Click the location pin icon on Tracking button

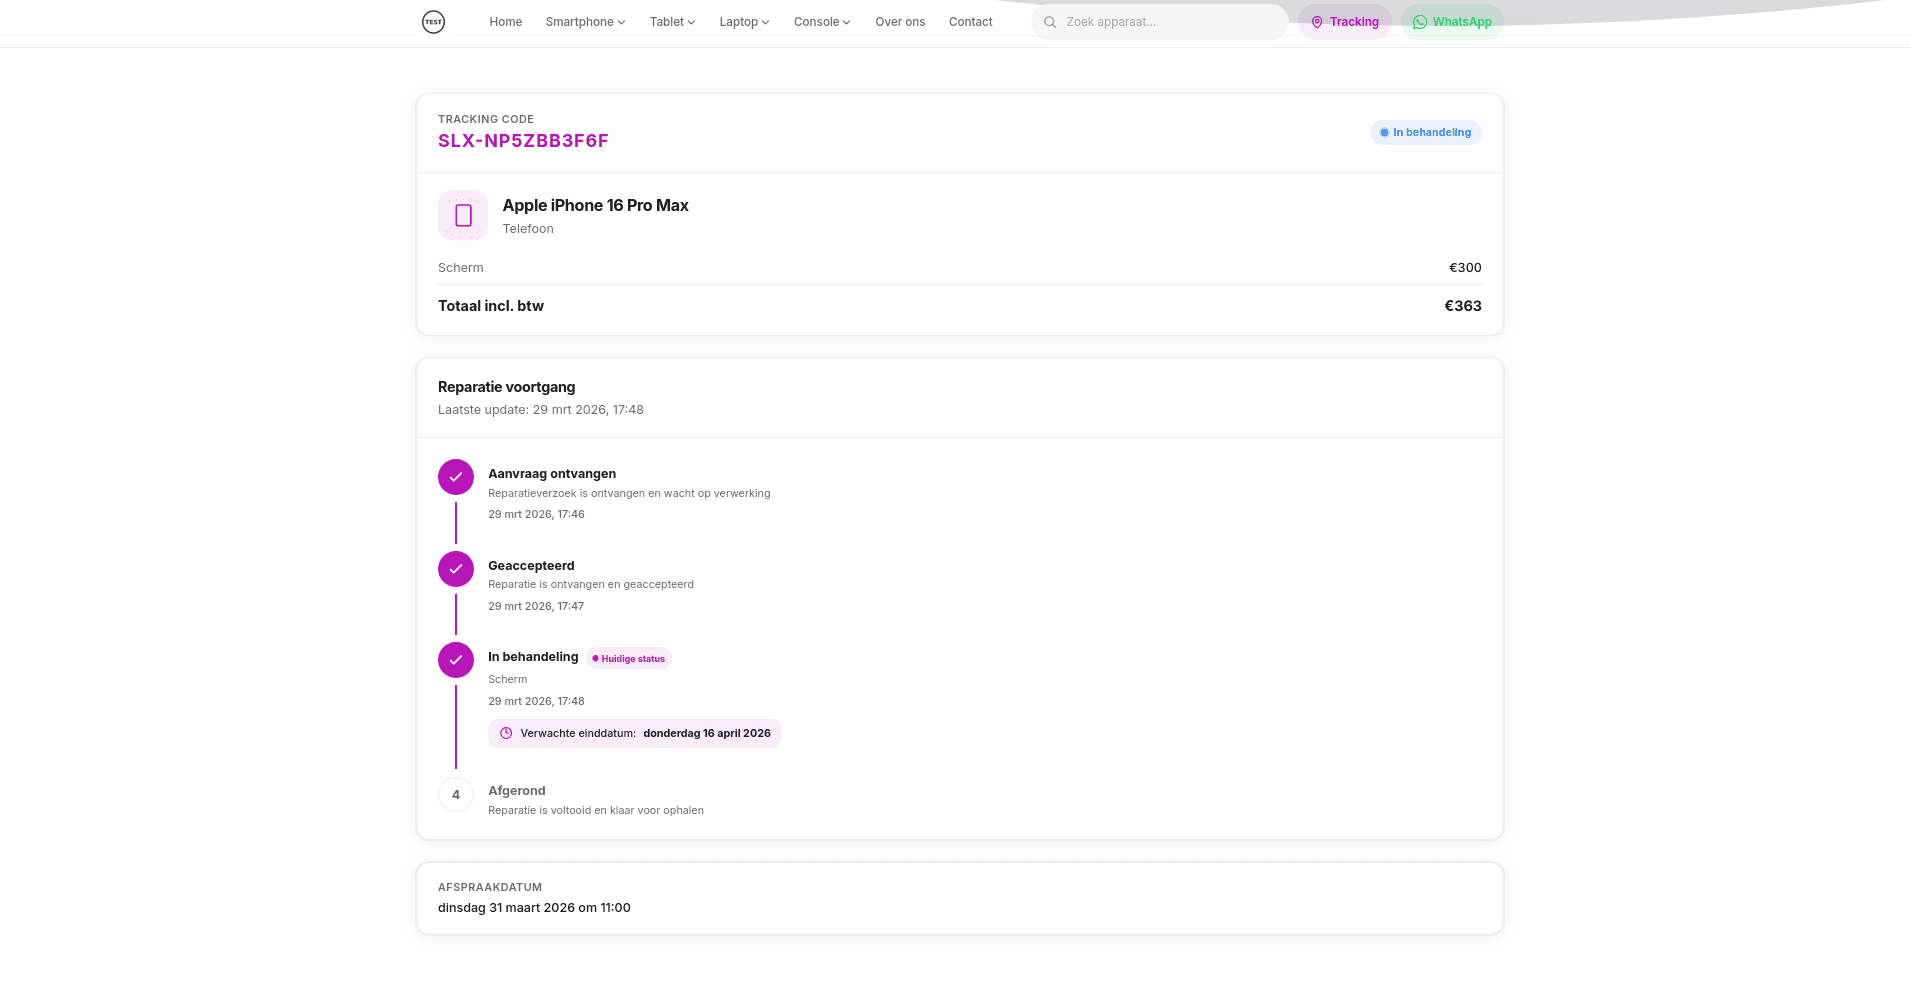[x=1317, y=21]
